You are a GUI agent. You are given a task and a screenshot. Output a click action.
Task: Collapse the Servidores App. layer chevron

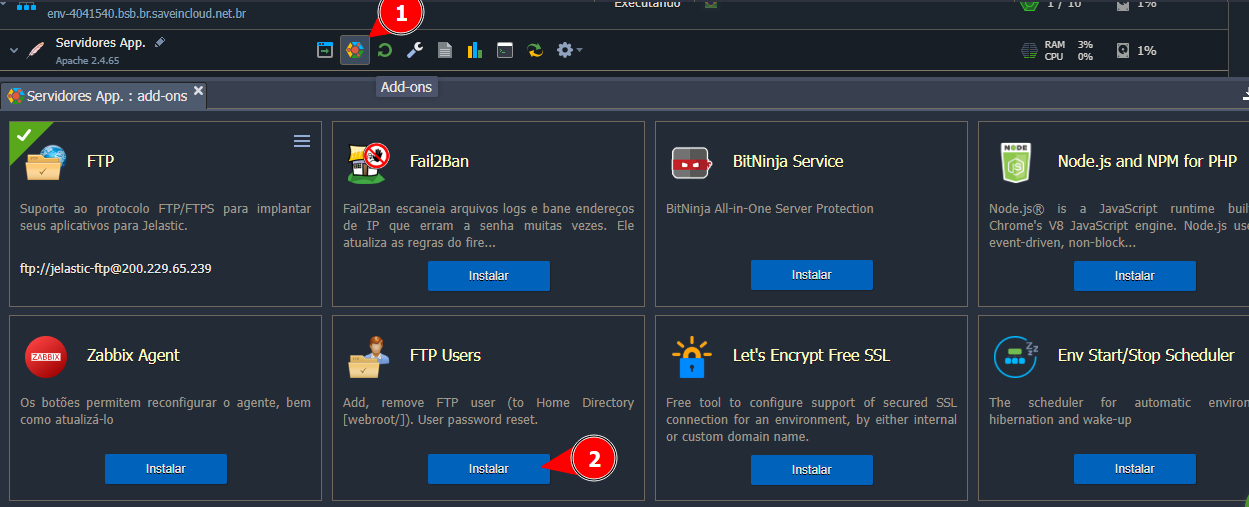point(14,50)
